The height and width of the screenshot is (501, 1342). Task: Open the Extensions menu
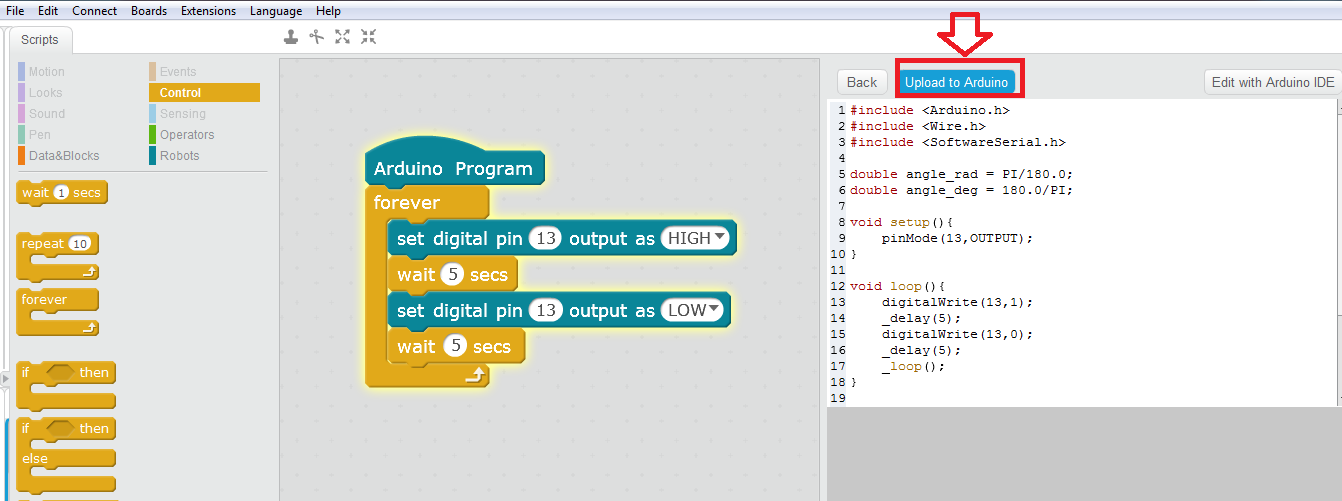[208, 11]
